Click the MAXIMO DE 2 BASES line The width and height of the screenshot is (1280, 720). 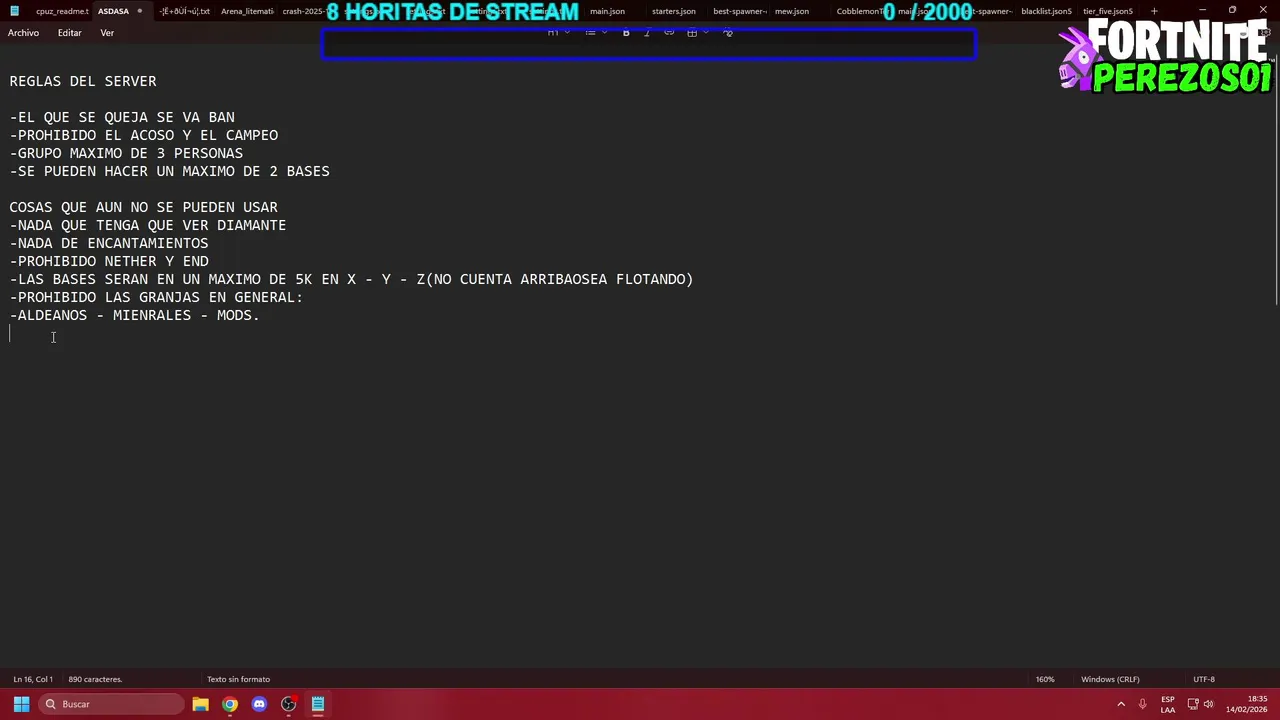tap(169, 171)
